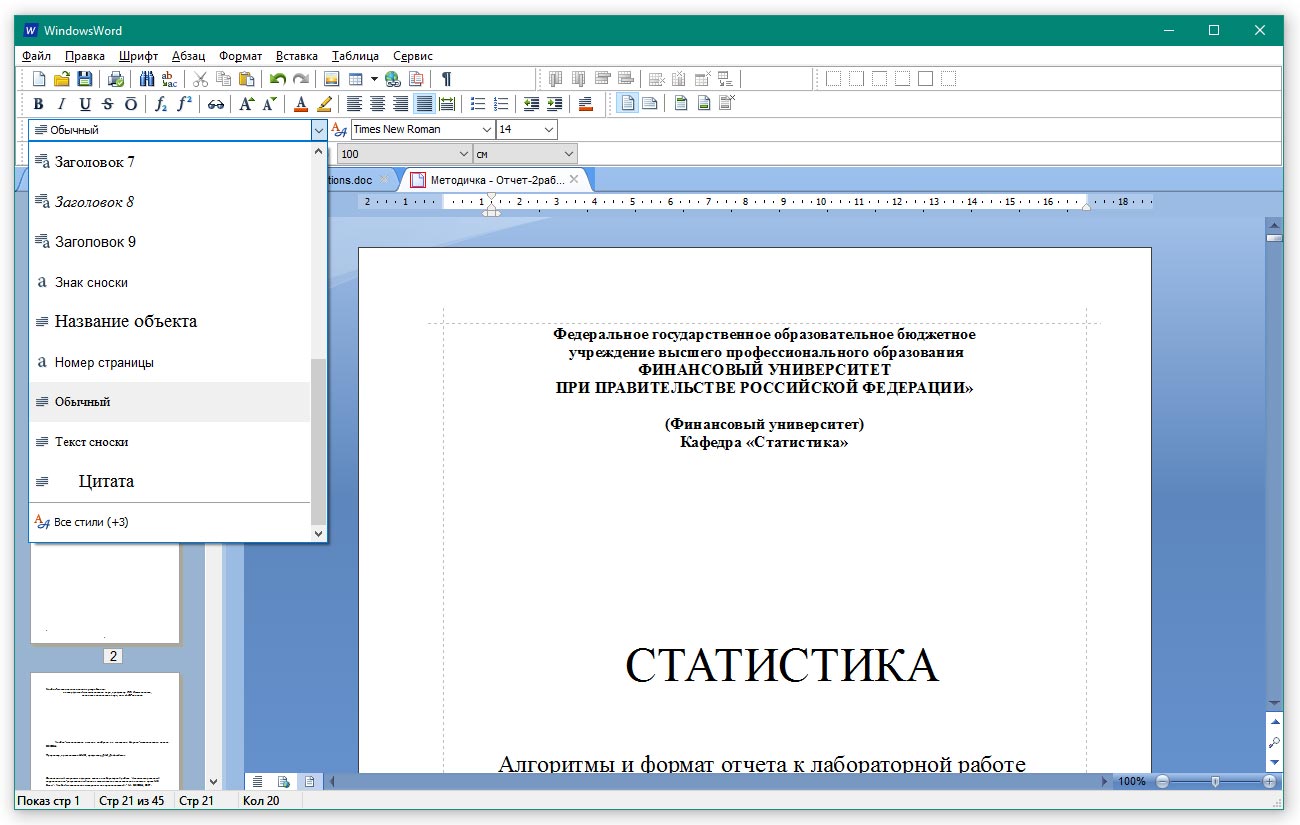
Task: Toggle justify paragraph alignment
Action: (x=424, y=104)
